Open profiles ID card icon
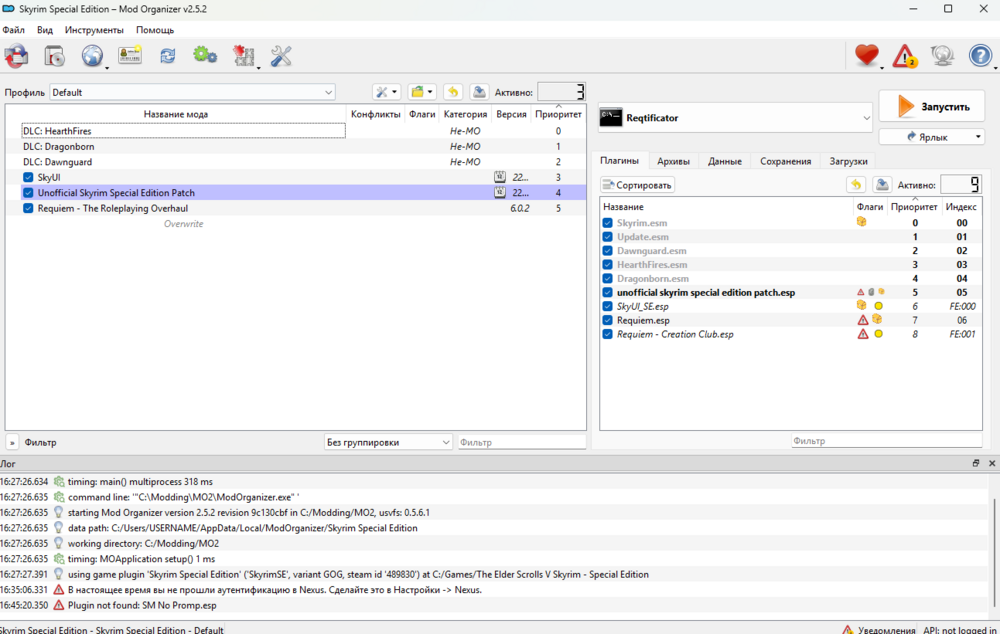 click(129, 56)
